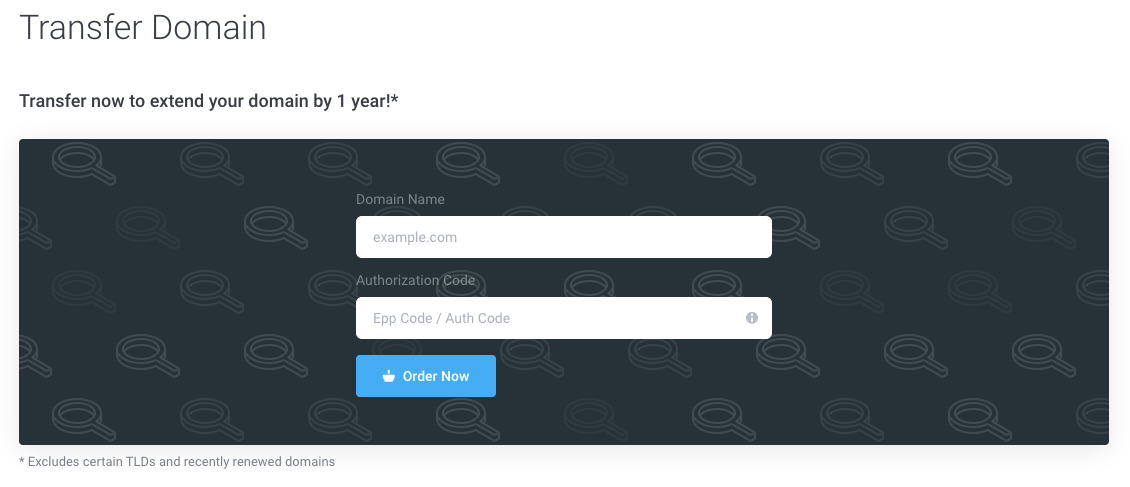Click the "Domain Name" field label

(400, 199)
